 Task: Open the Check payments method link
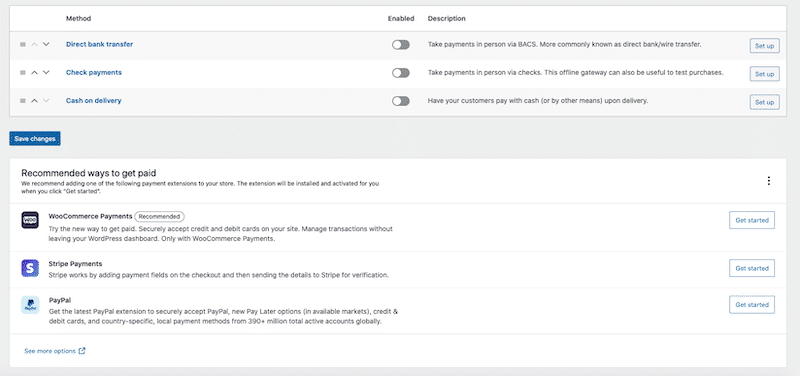pos(94,72)
